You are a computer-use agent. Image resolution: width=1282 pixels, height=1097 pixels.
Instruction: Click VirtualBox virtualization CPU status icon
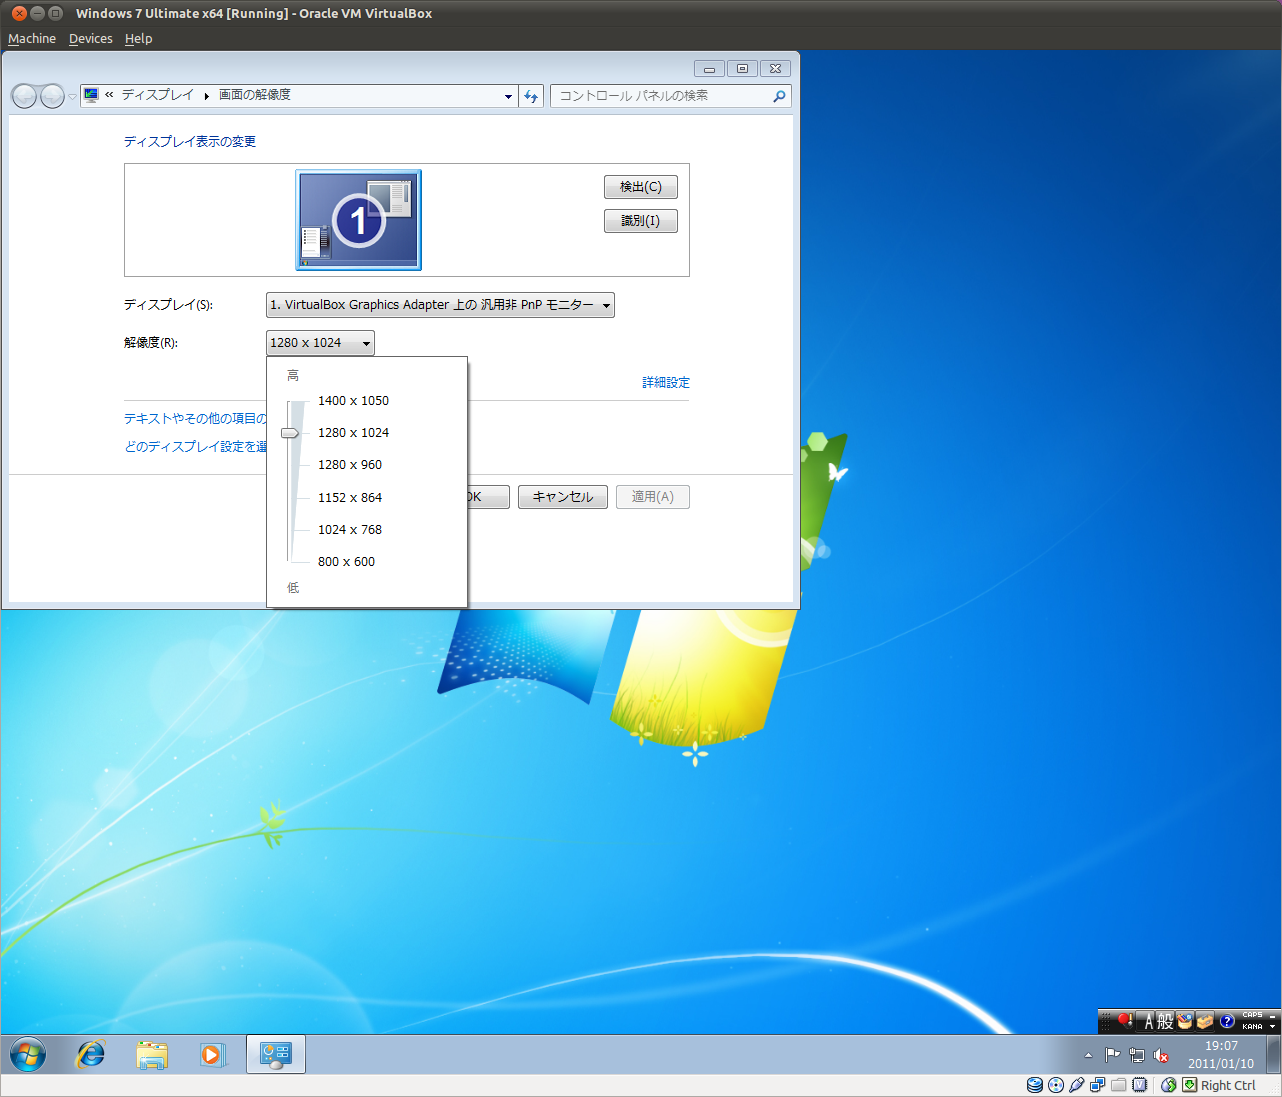[x=1139, y=1085]
